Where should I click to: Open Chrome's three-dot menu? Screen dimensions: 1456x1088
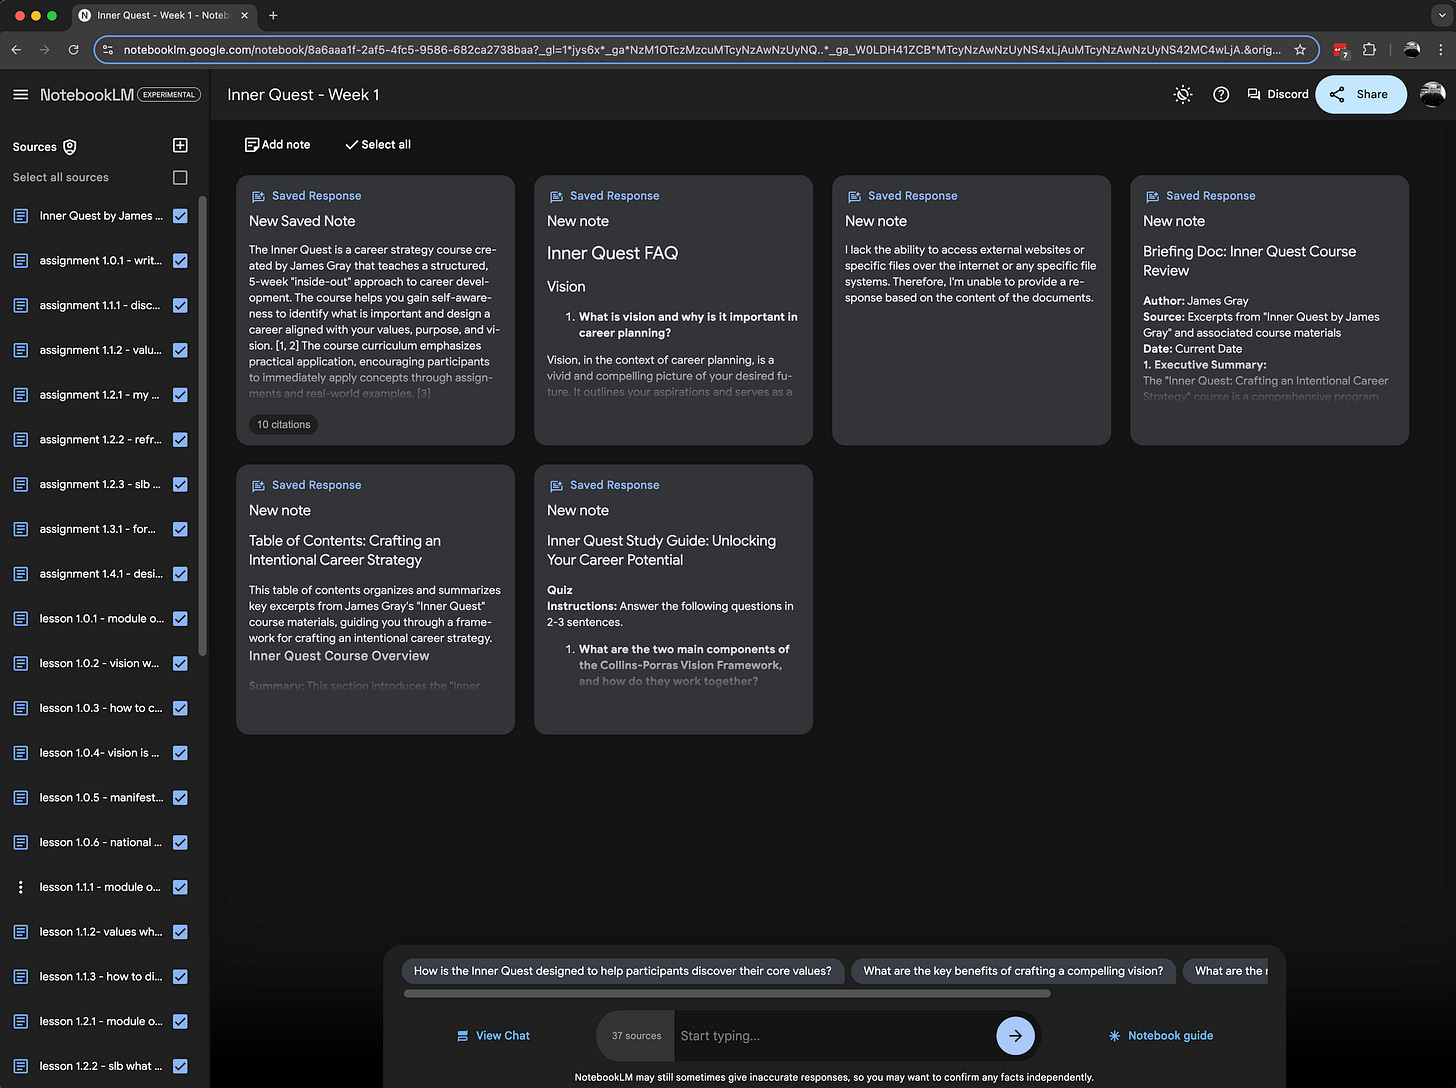pos(1441,49)
